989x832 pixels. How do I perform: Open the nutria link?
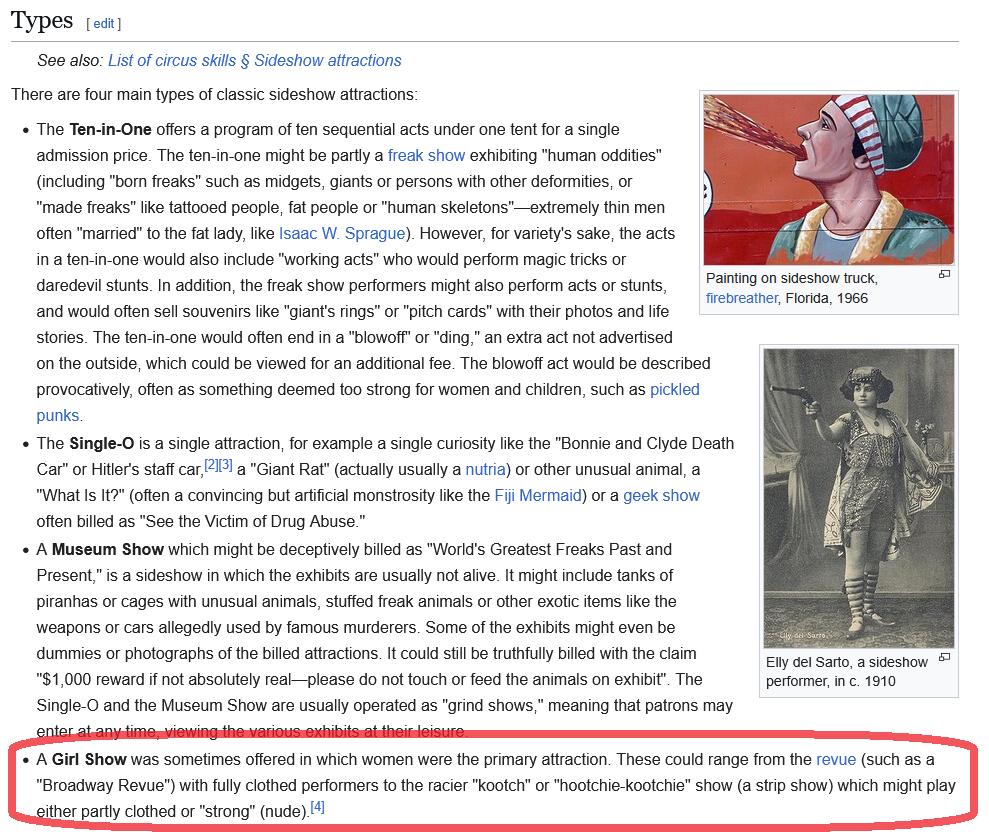(485, 470)
